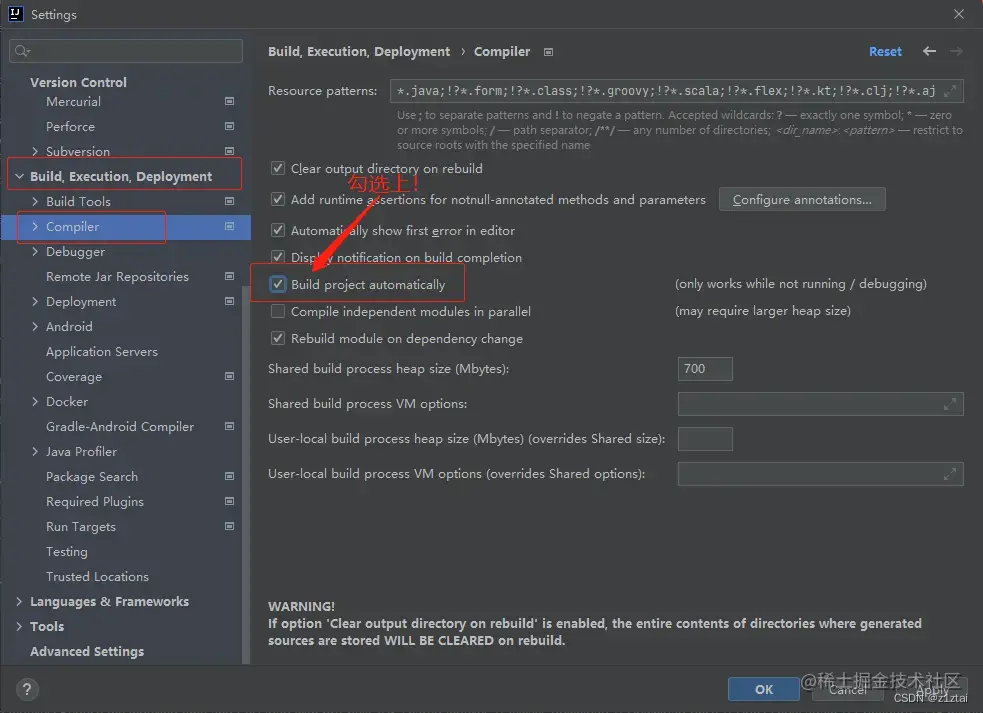Confirm with the OK button
The height and width of the screenshot is (713, 983).
(x=764, y=689)
